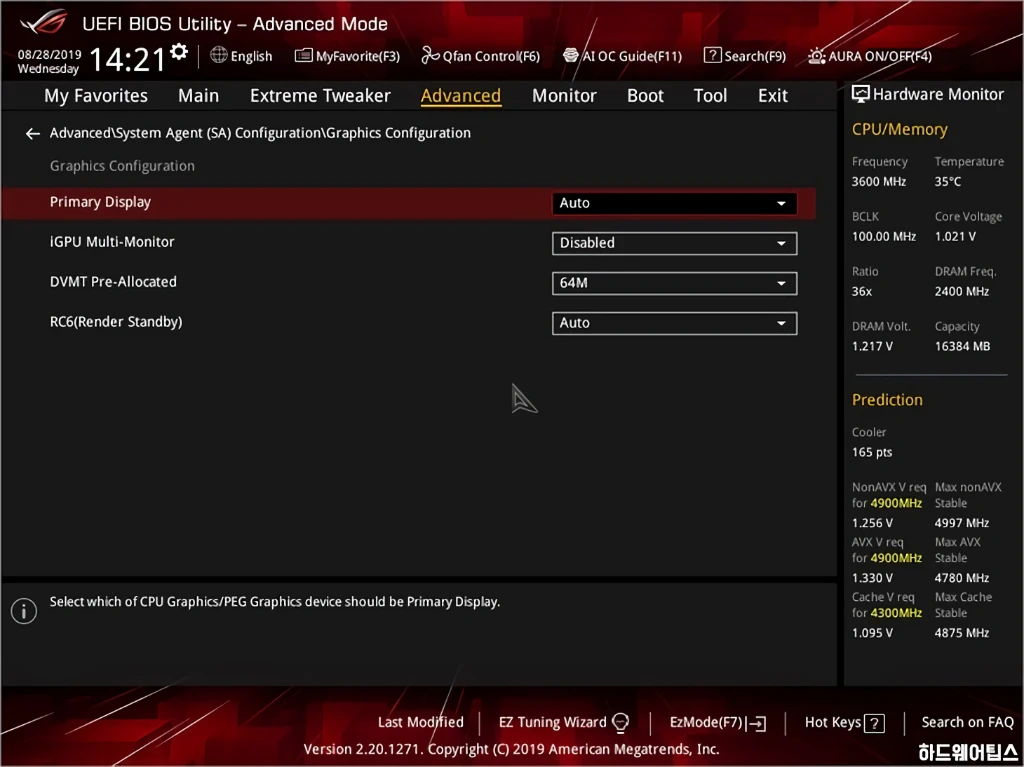The image size is (1024, 767).
Task: Click the 2400 MHz DRAM frequency value
Action: 961,291
